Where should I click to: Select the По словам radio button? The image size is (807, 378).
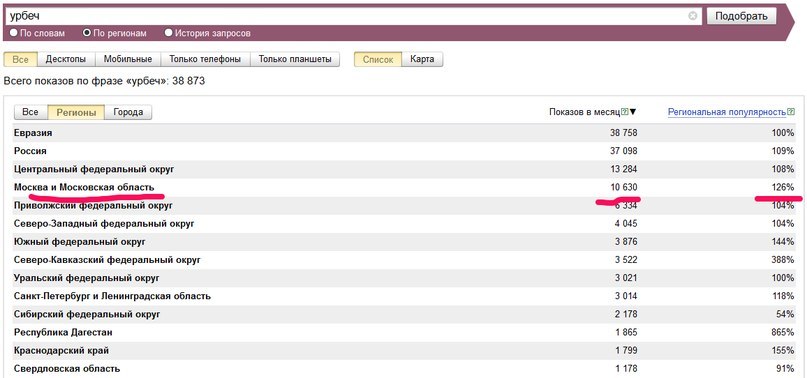[14, 33]
